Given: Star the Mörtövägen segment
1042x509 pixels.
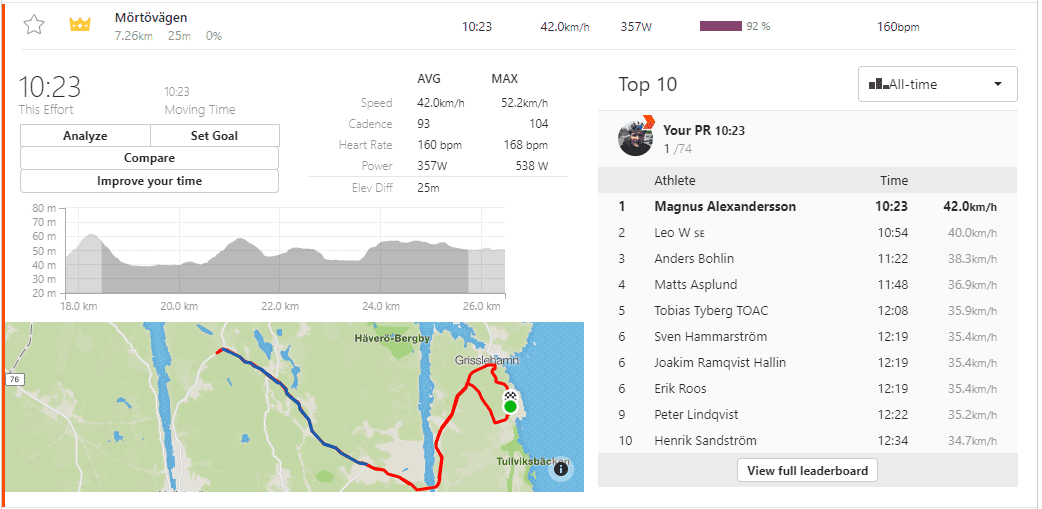Looking at the screenshot, I should [34, 25].
